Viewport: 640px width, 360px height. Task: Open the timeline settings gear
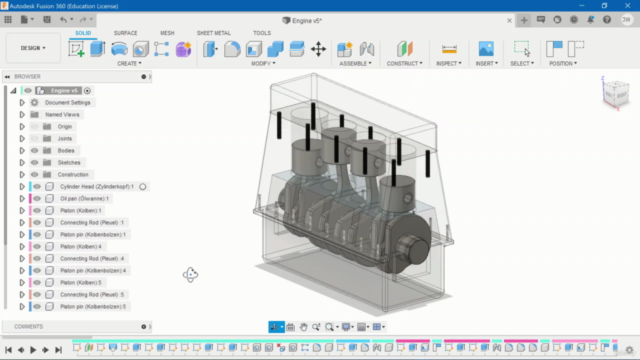click(629, 350)
